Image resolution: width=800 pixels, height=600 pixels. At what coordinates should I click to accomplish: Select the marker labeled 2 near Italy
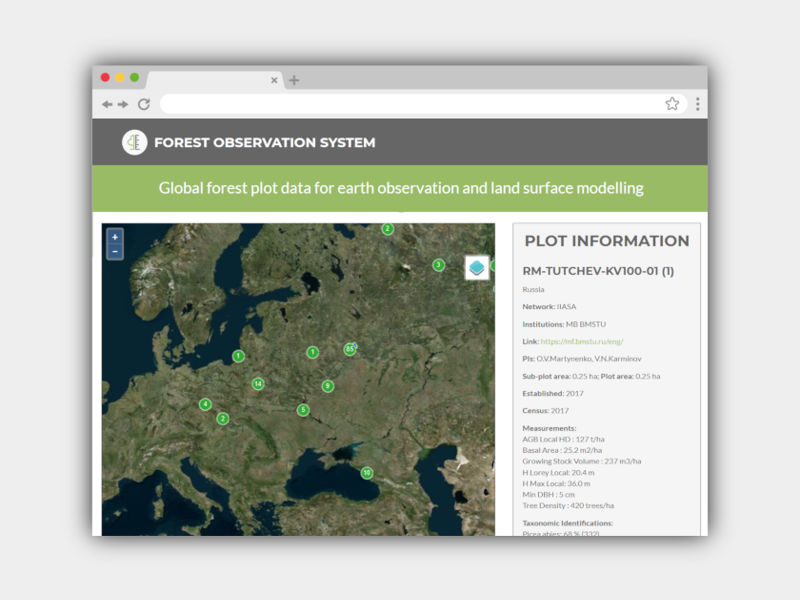coord(222,419)
